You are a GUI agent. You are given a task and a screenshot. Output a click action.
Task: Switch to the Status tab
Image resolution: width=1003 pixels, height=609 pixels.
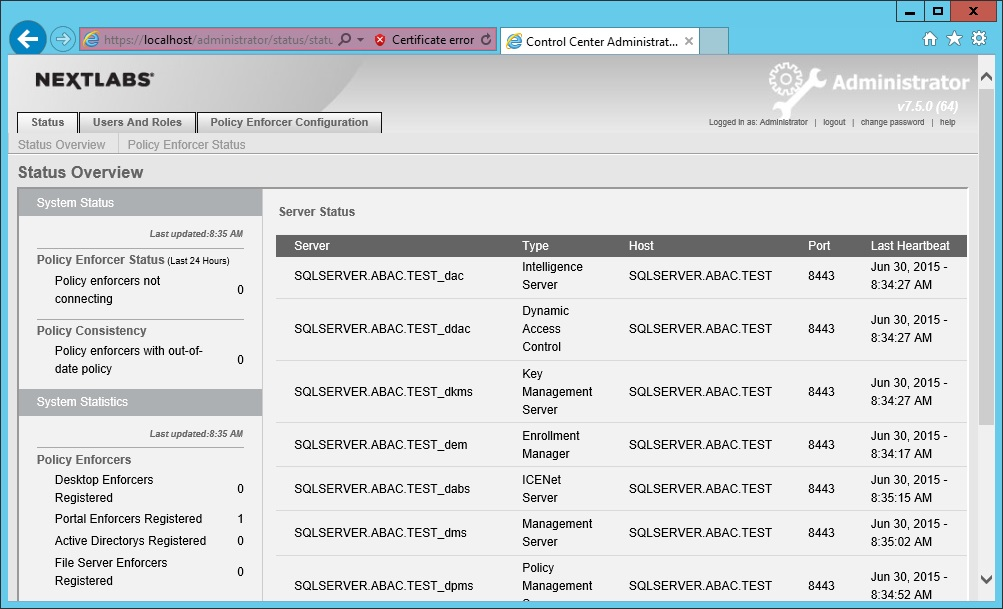[x=47, y=122]
